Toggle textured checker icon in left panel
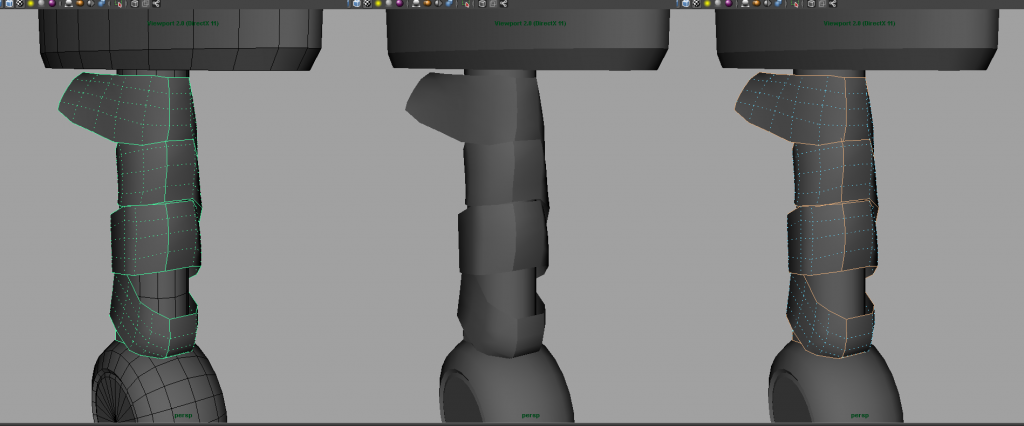Viewport: 1024px width, 426px height. pyautogui.click(x=20, y=3)
